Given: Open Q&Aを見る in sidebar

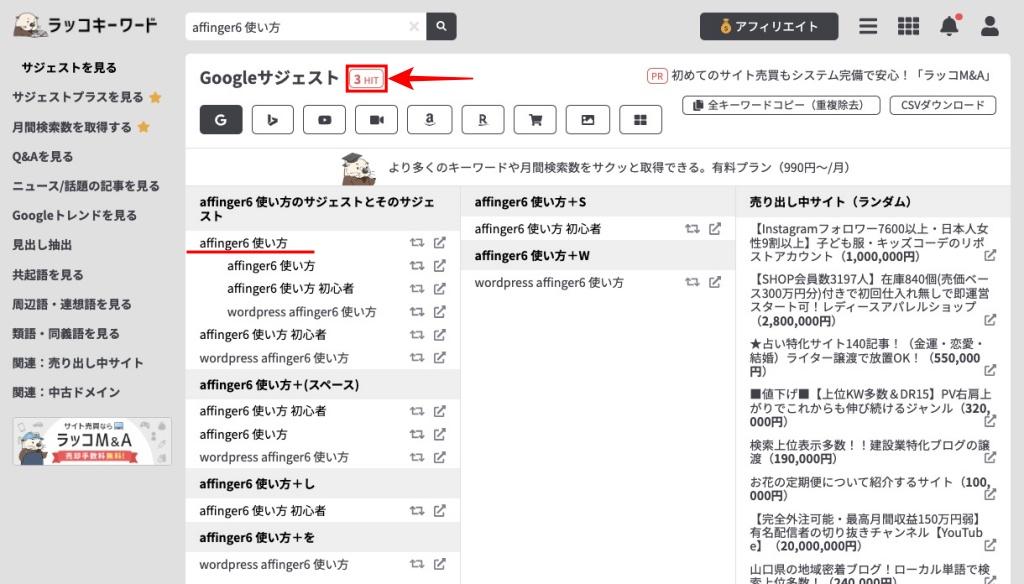Looking at the screenshot, I should (42, 156).
